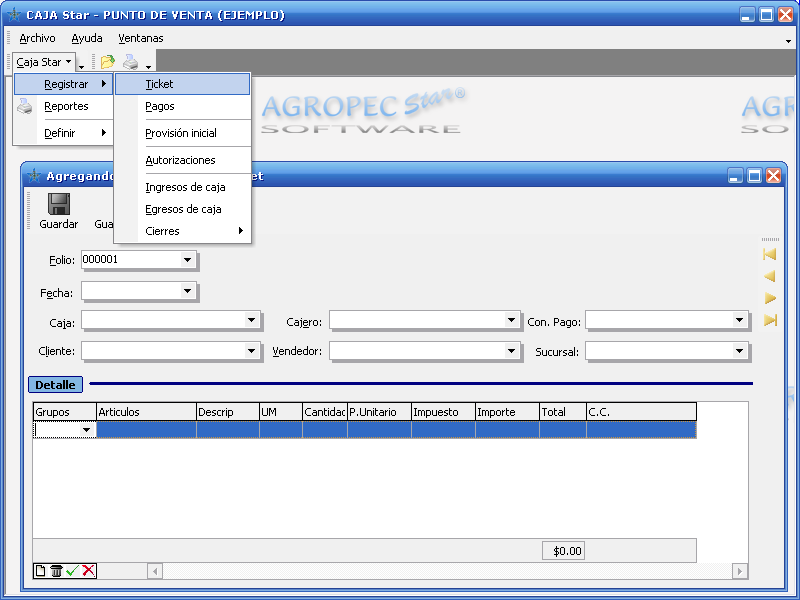This screenshot has width=800, height=600.
Task: Click the P.Unitario column header
Action: point(379,412)
